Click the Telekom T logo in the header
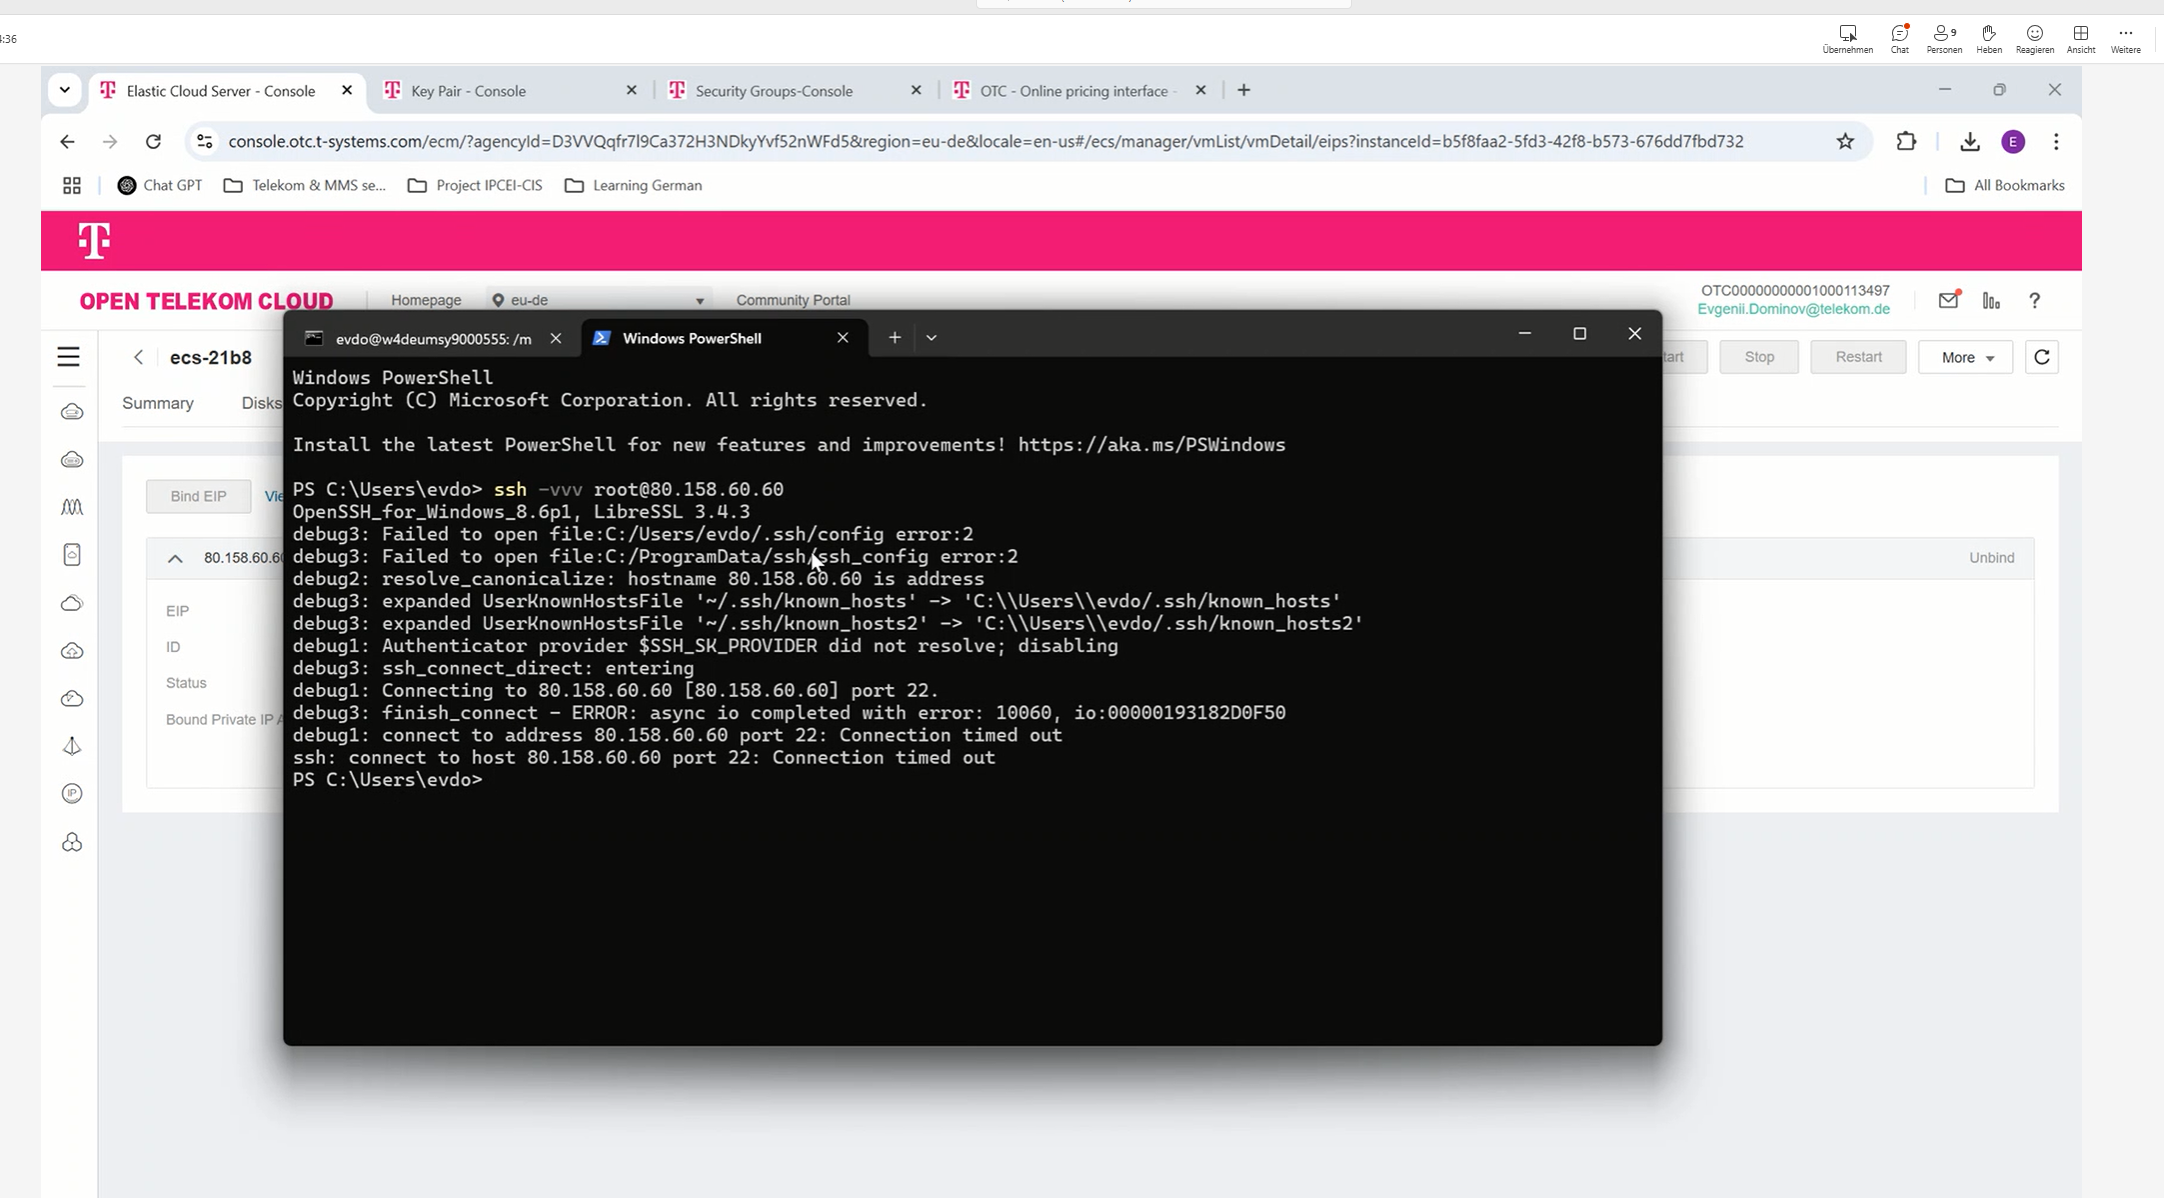The width and height of the screenshot is (2164, 1198). (x=94, y=240)
